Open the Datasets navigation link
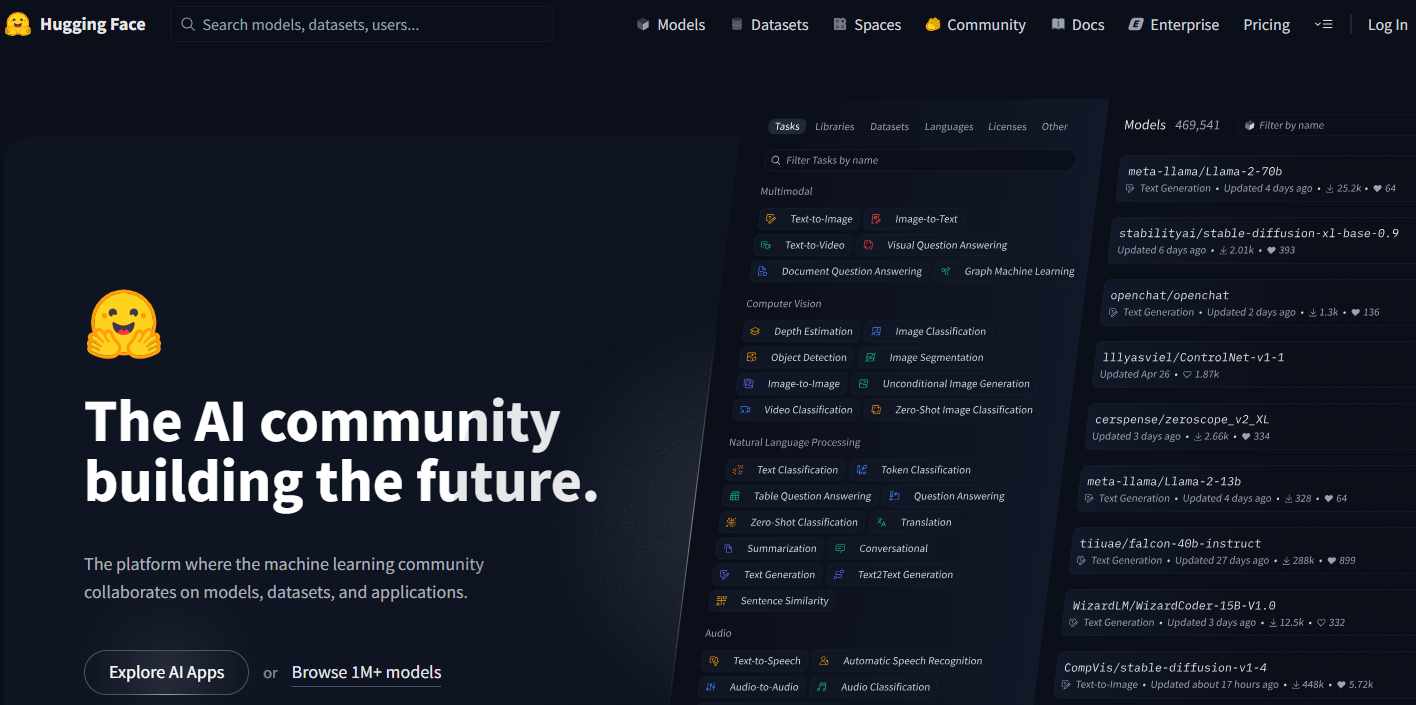The height and width of the screenshot is (705, 1416). coord(769,25)
